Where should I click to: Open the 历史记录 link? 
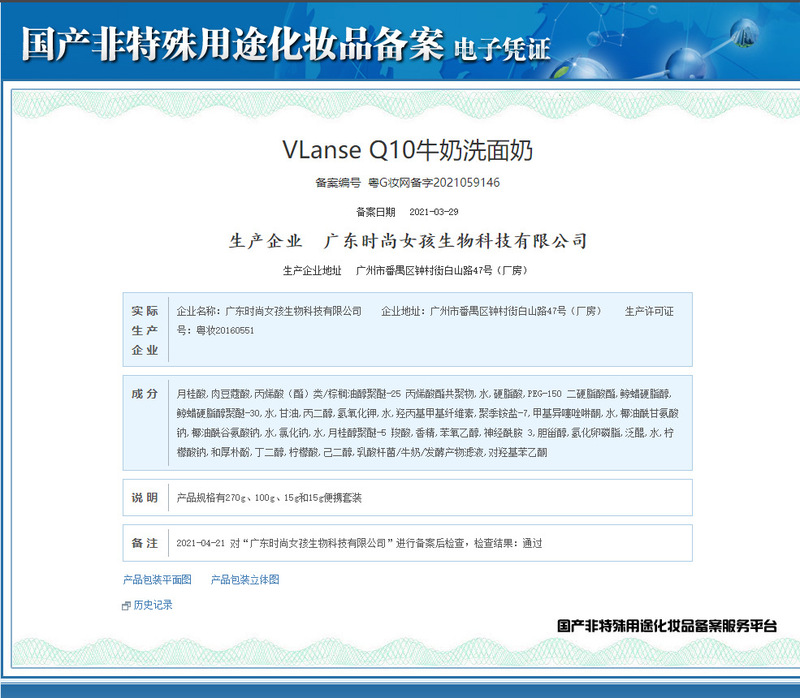coord(153,605)
